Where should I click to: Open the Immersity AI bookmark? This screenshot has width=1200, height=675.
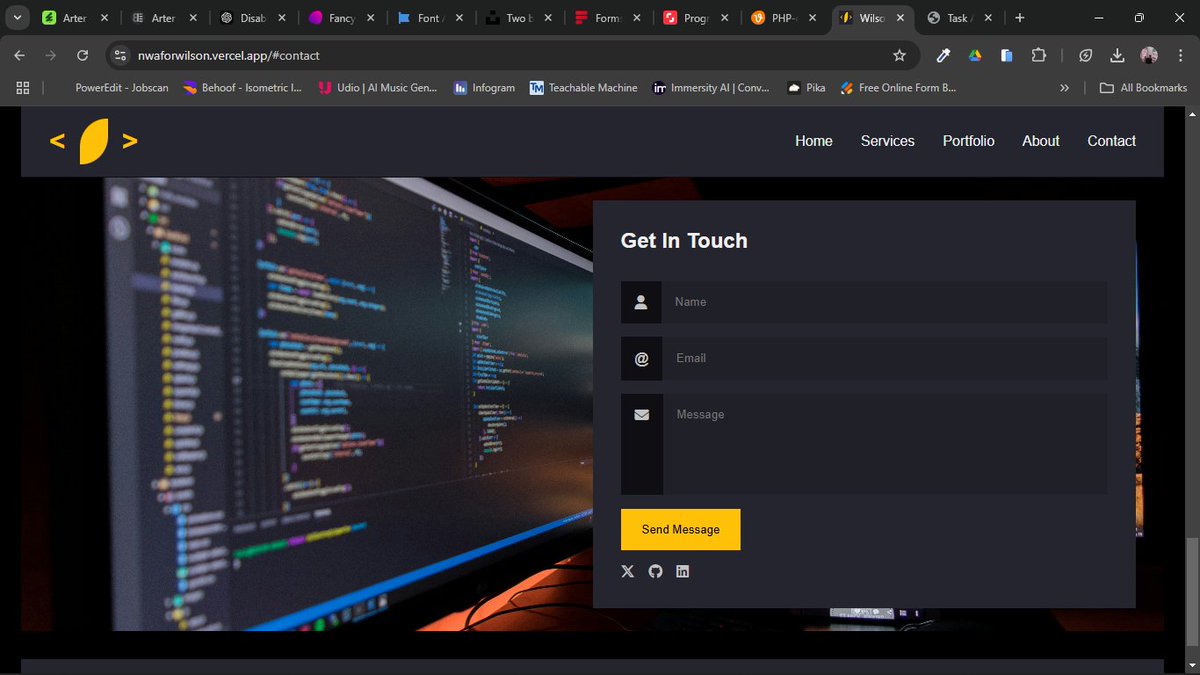click(712, 88)
